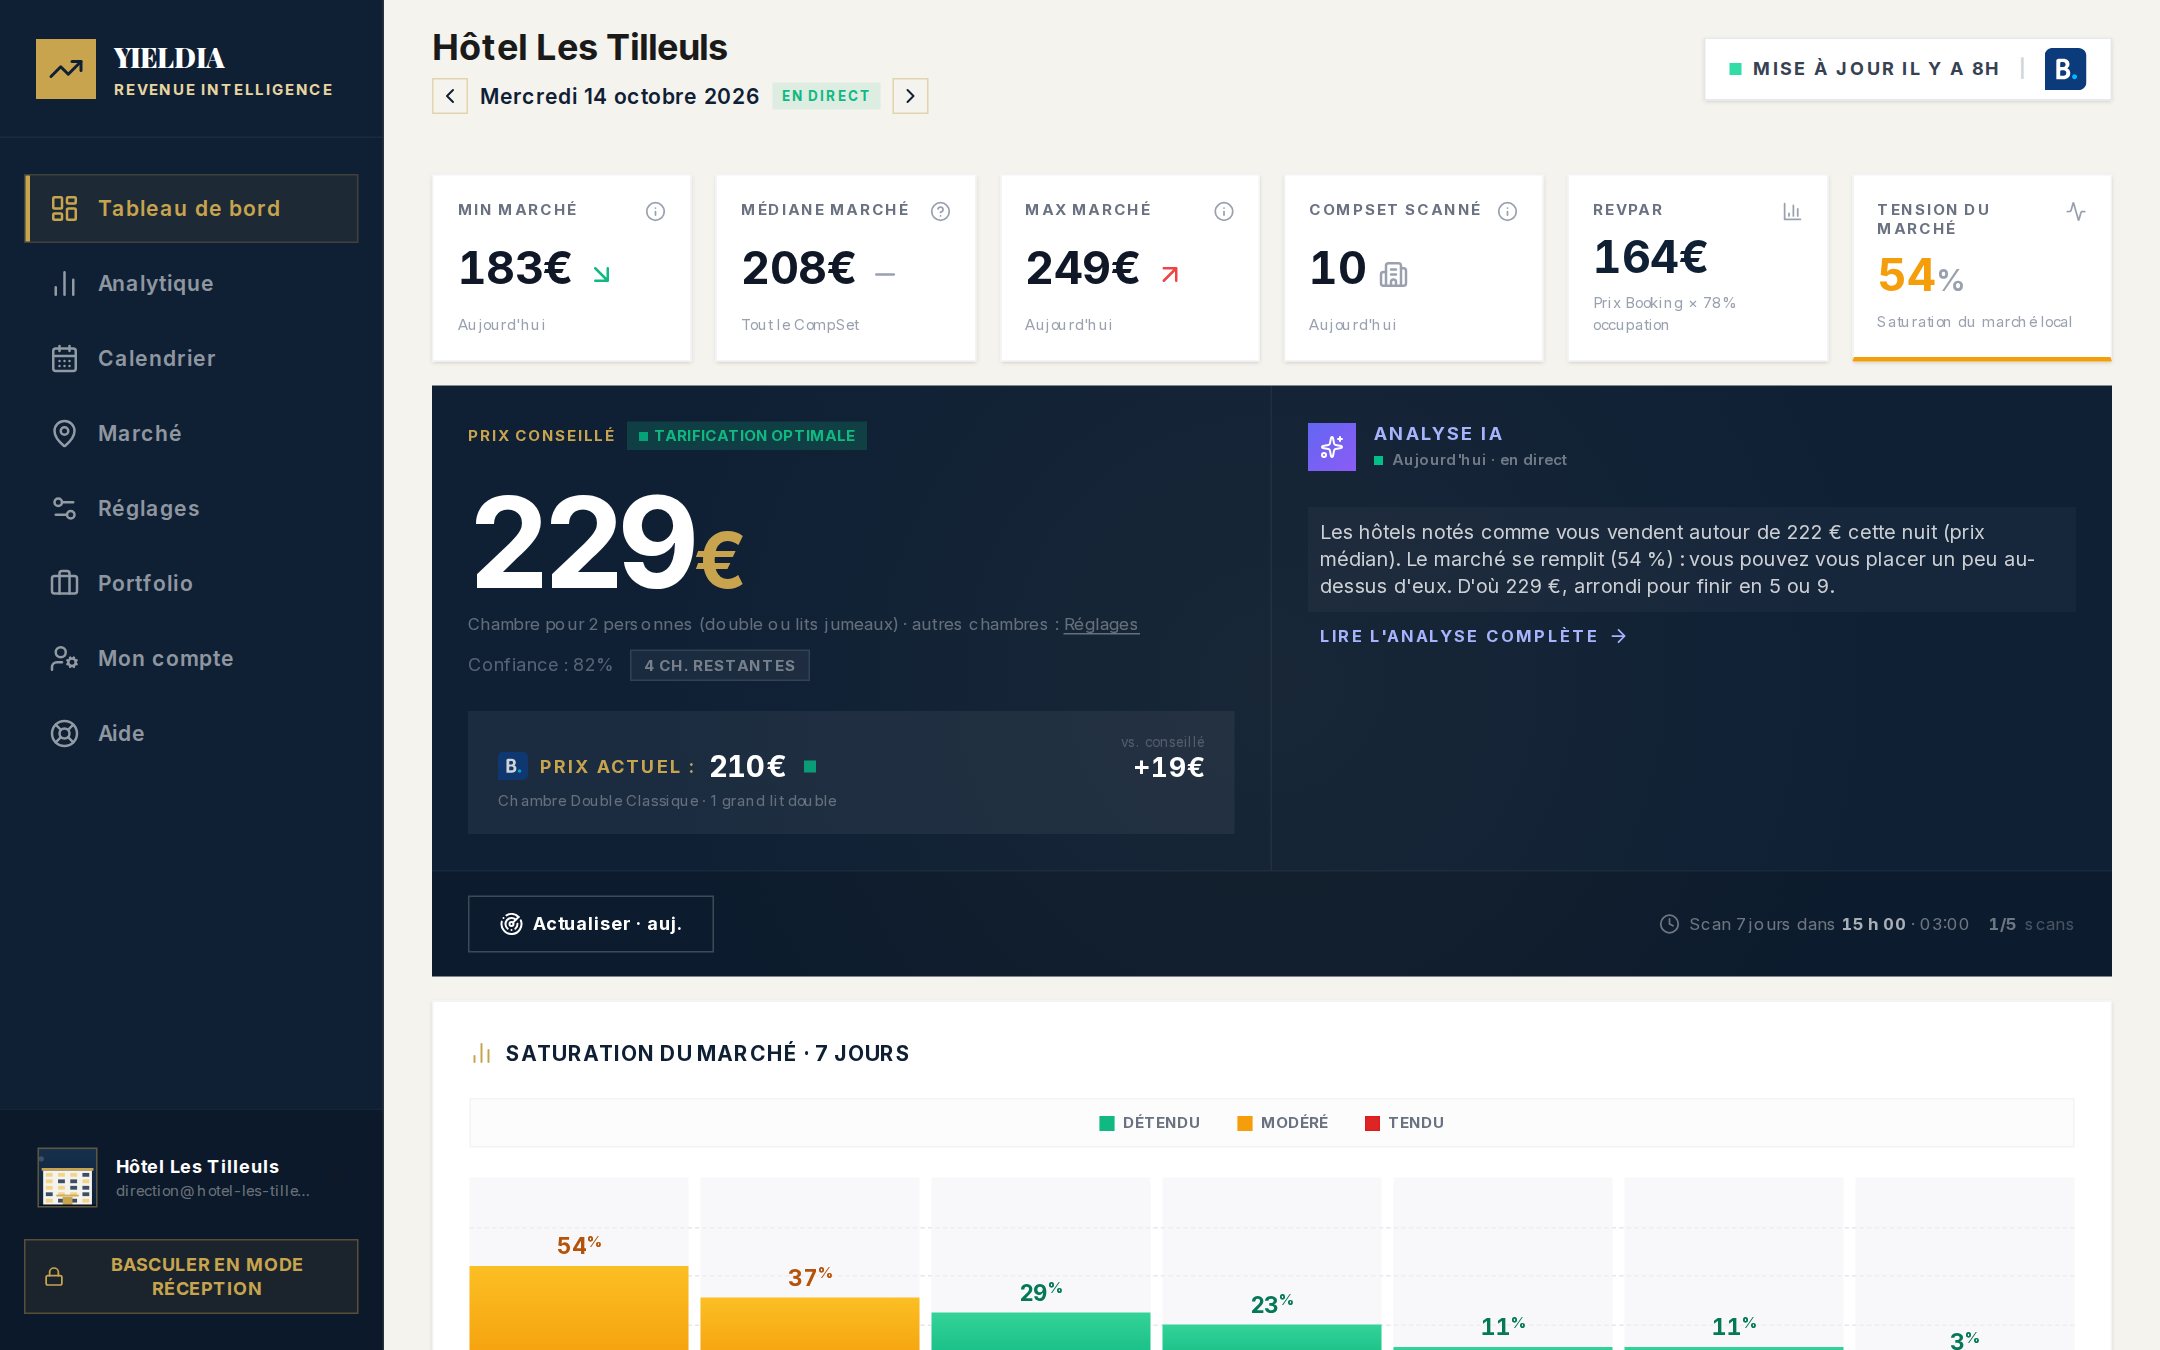2160x1350 pixels.
Task: Go to next day with right chevron
Action: coord(910,96)
